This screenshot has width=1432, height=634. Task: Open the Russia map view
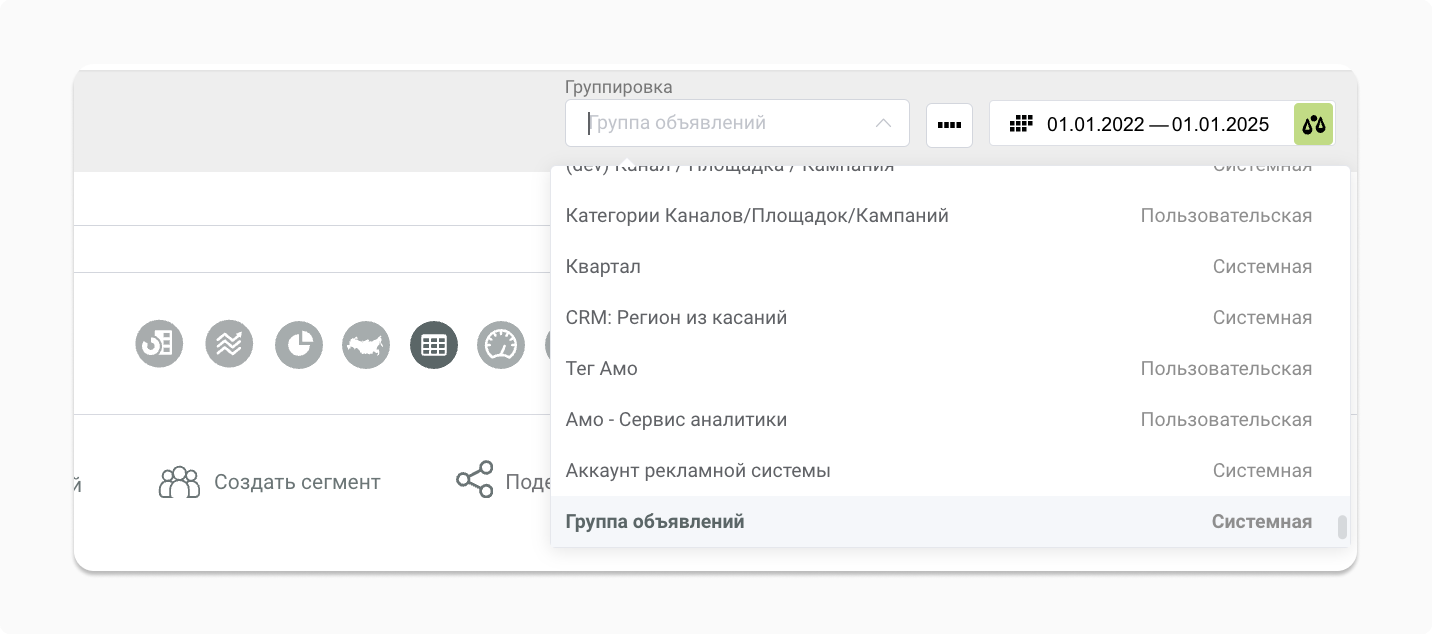pos(366,345)
